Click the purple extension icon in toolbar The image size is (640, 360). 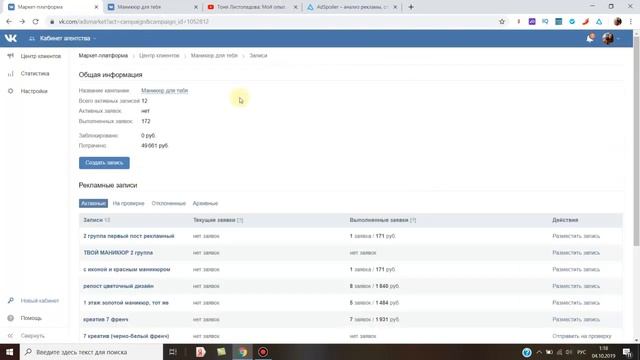click(532, 22)
